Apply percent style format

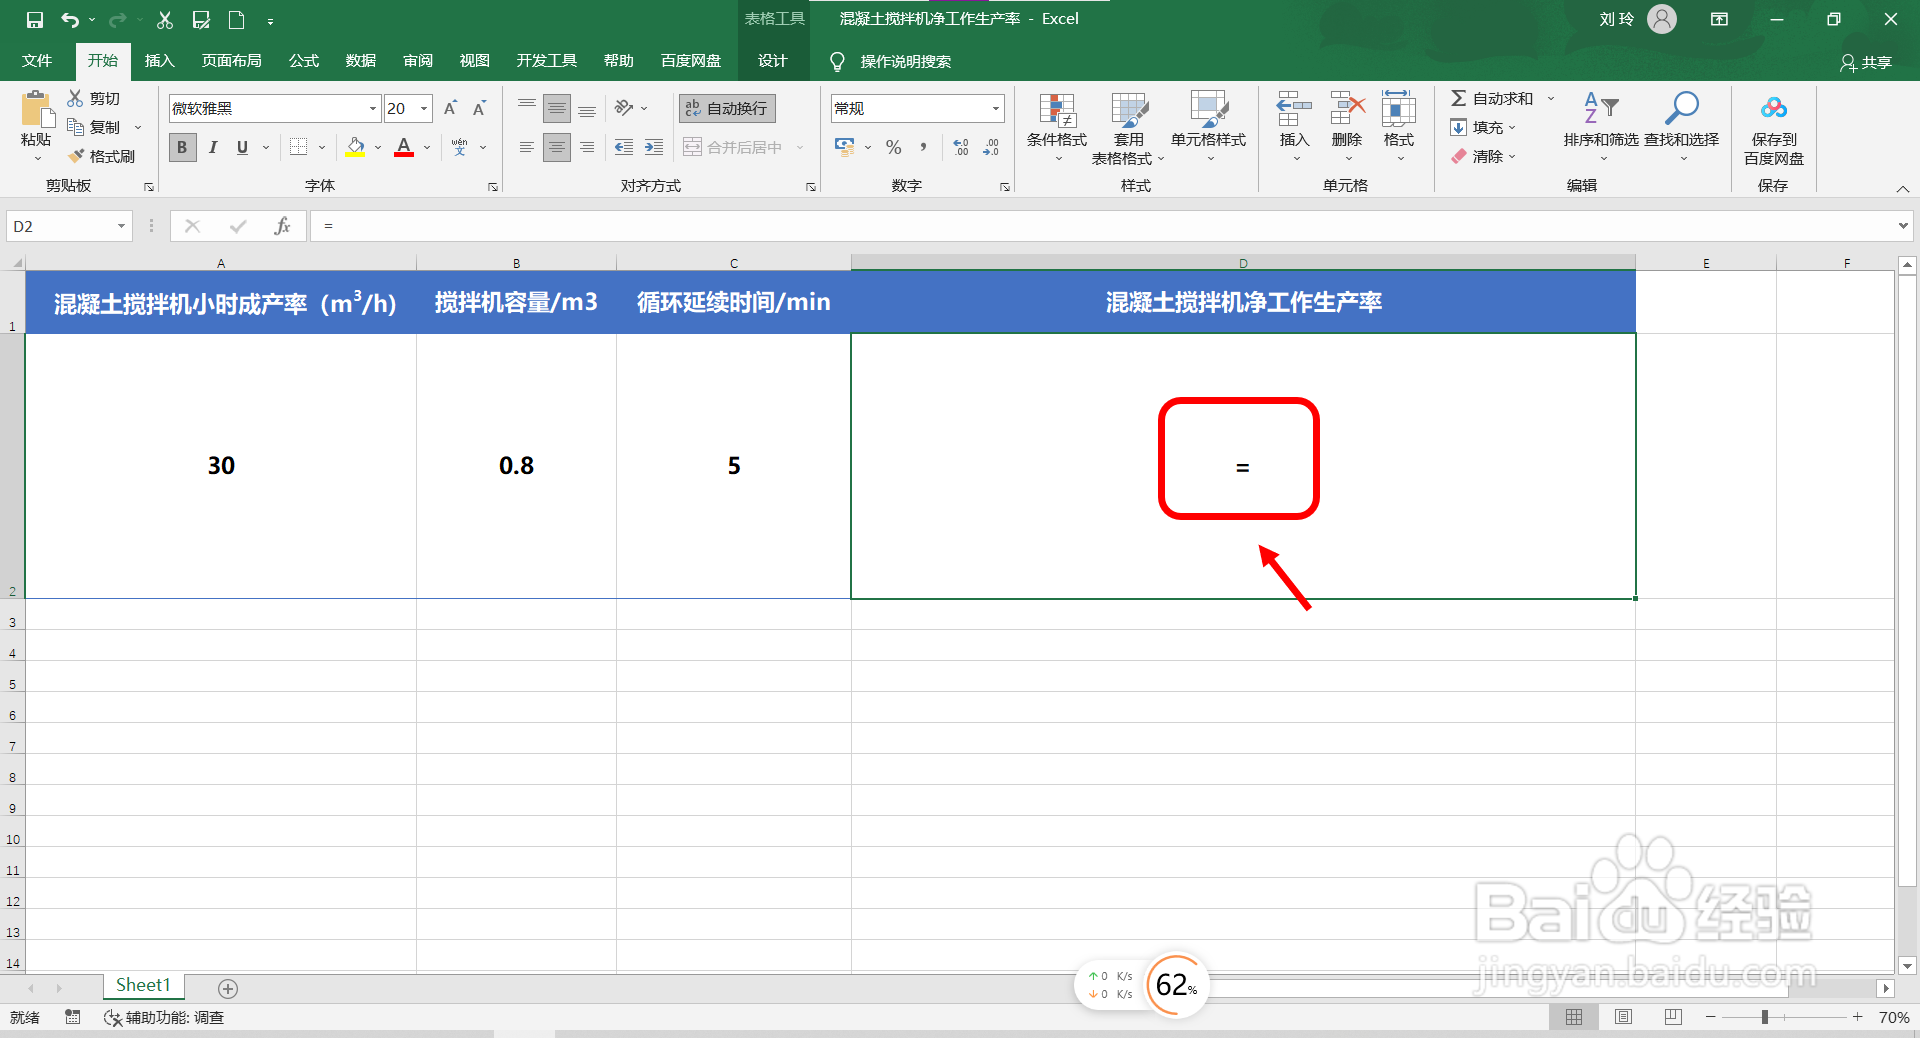[893, 147]
